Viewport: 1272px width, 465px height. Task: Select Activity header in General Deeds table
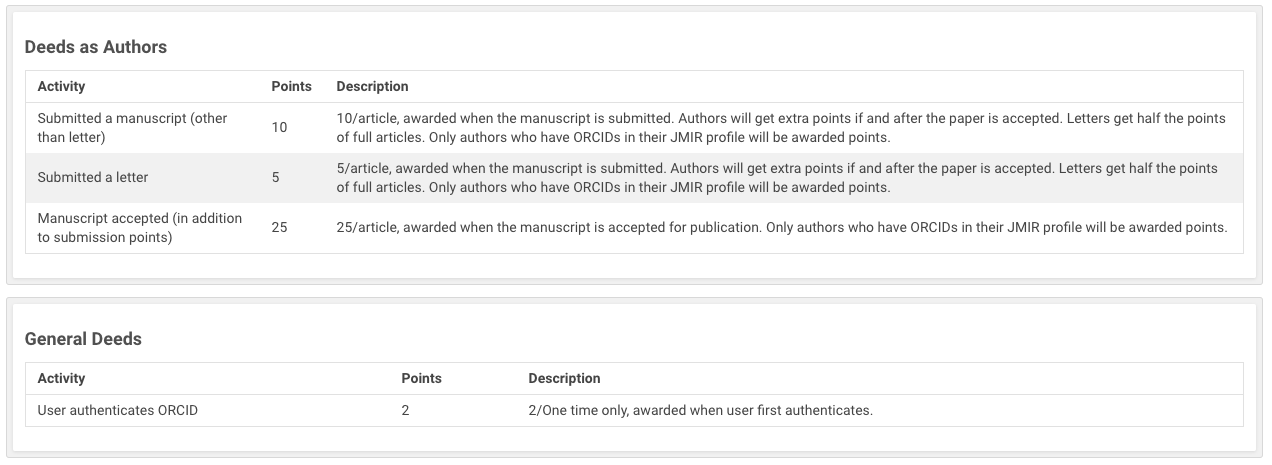(x=61, y=379)
